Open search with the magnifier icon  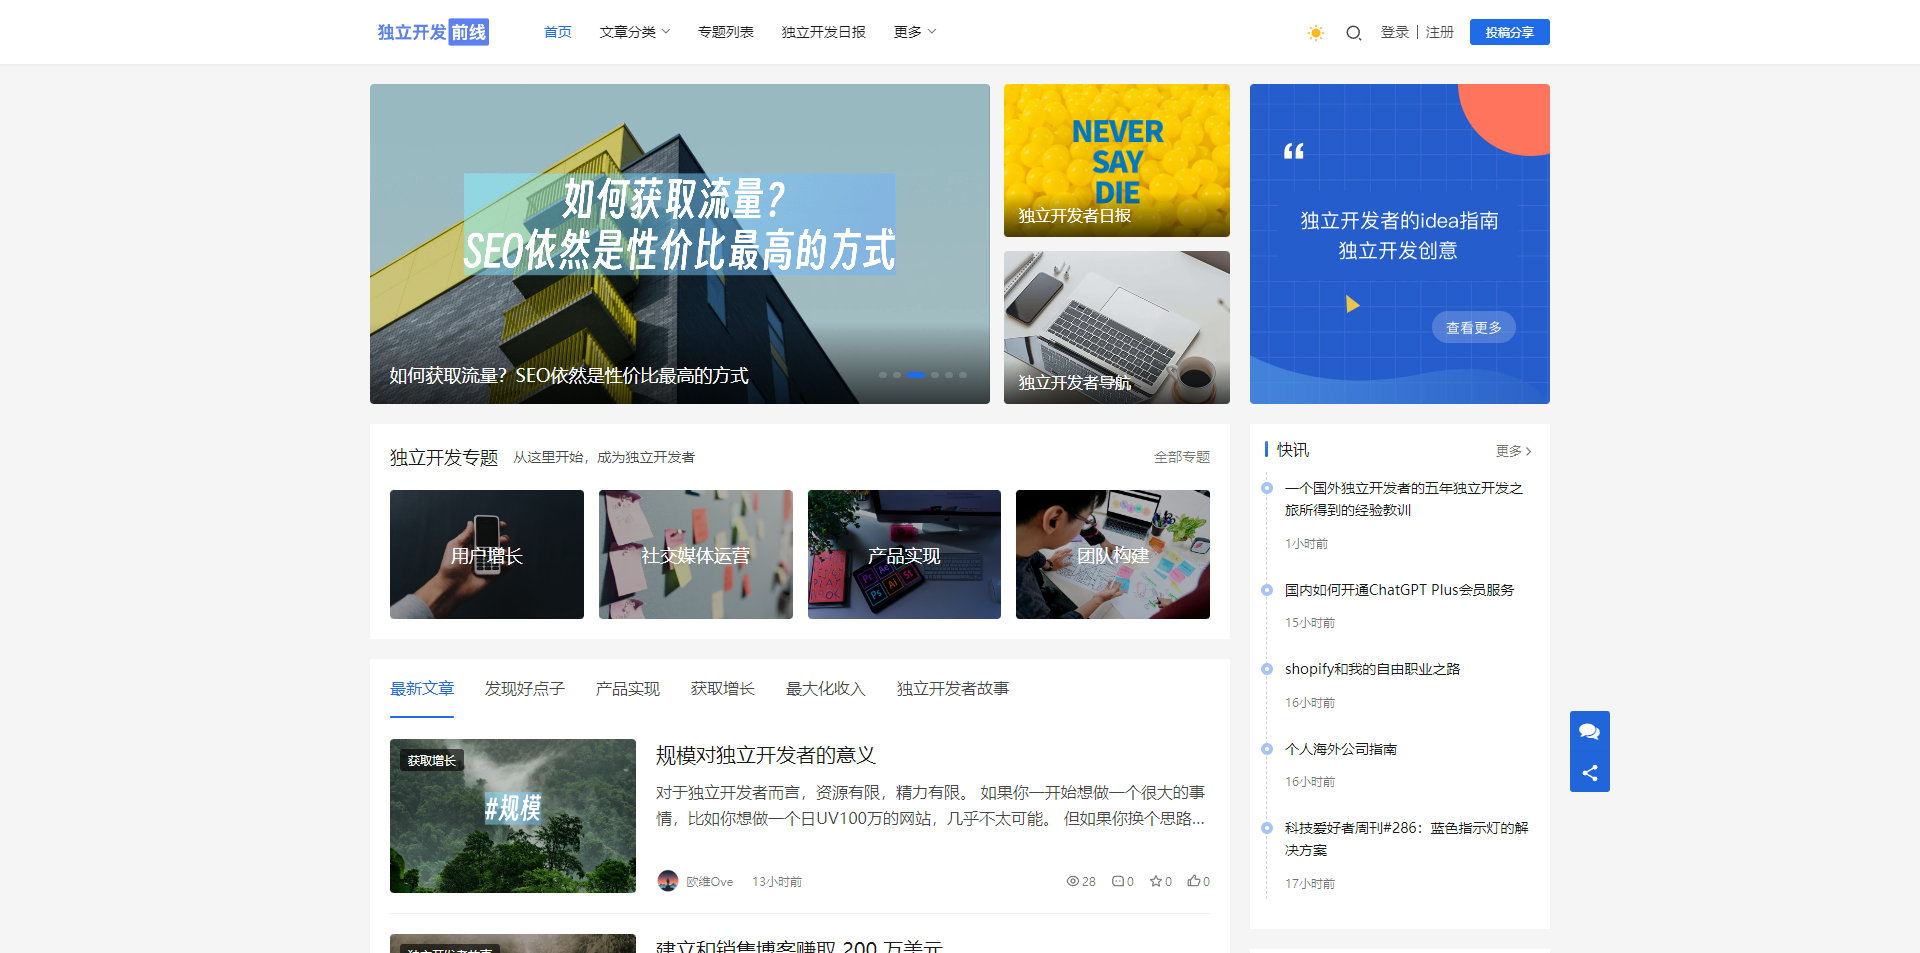(1353, 33)
